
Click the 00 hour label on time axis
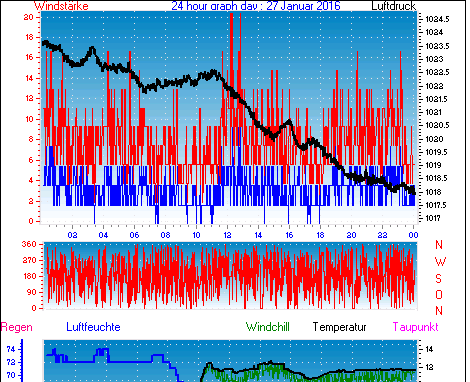413,235
